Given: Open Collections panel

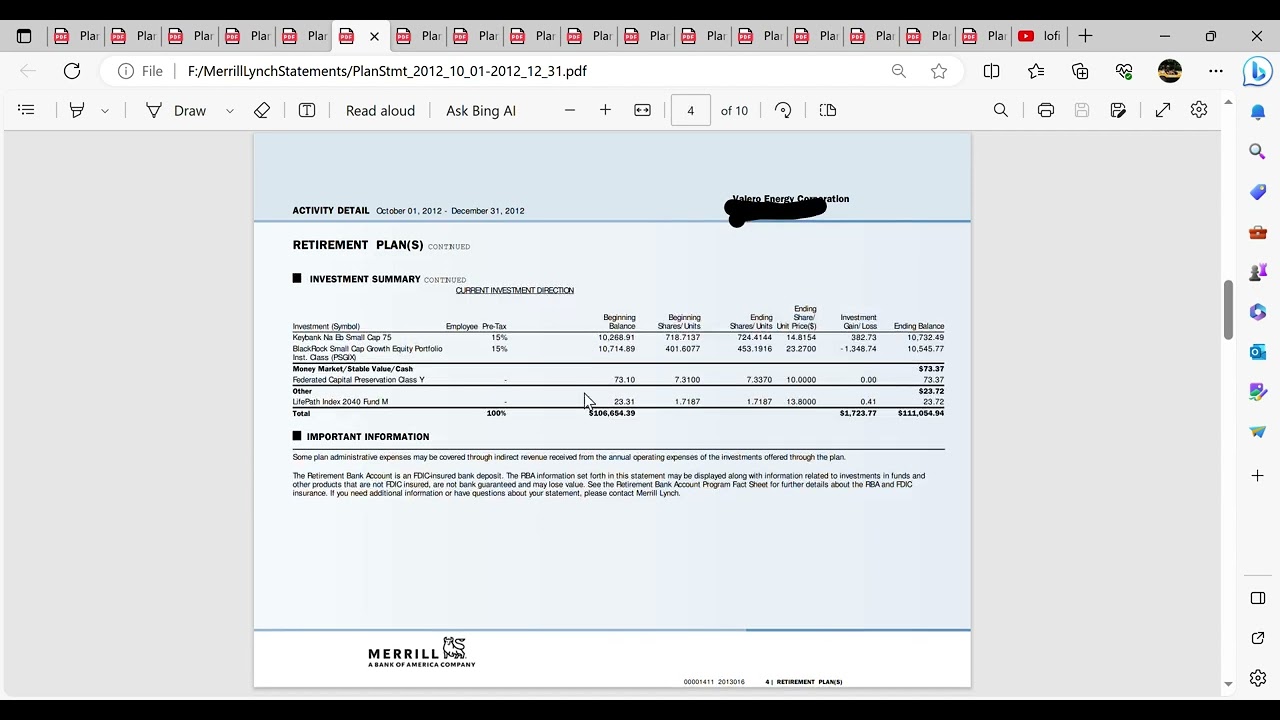Looking at the screenshot, I should click(x=1080, y=71).
